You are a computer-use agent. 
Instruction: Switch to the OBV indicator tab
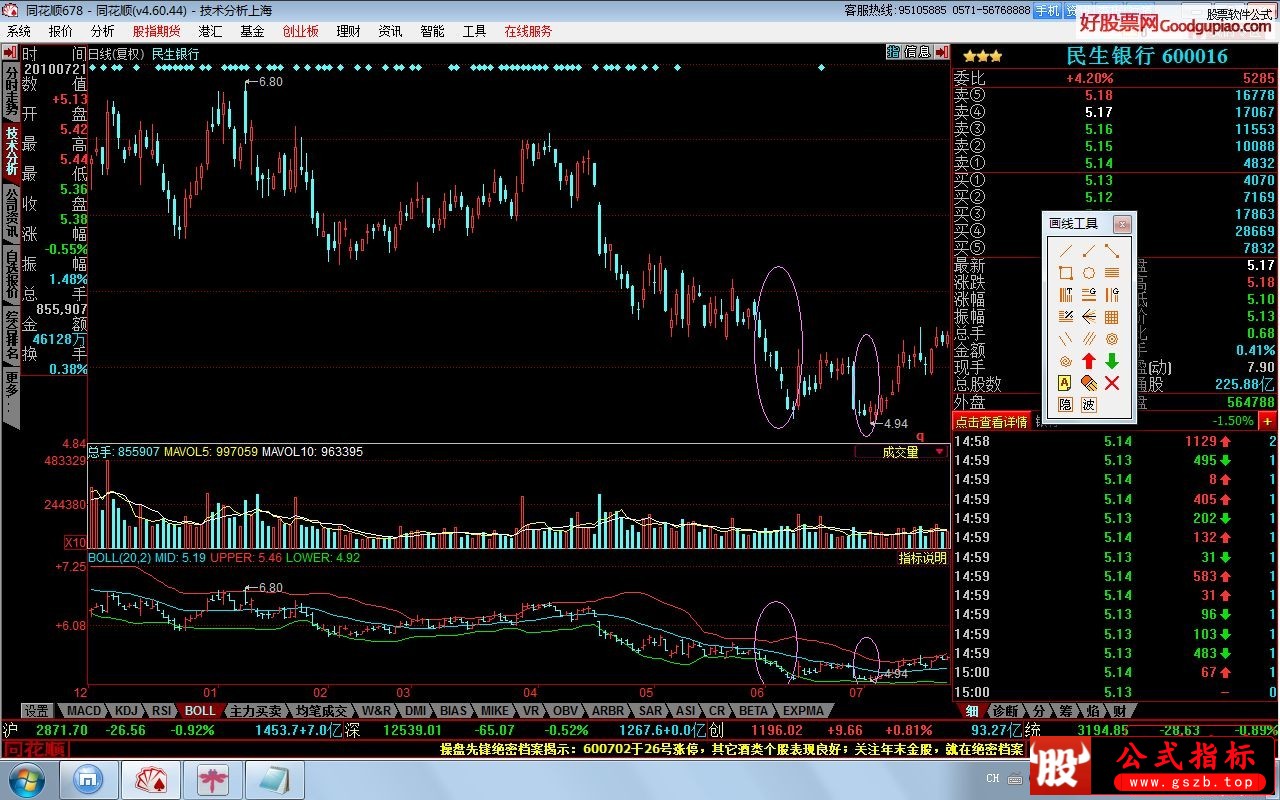(x=565, y=710)
